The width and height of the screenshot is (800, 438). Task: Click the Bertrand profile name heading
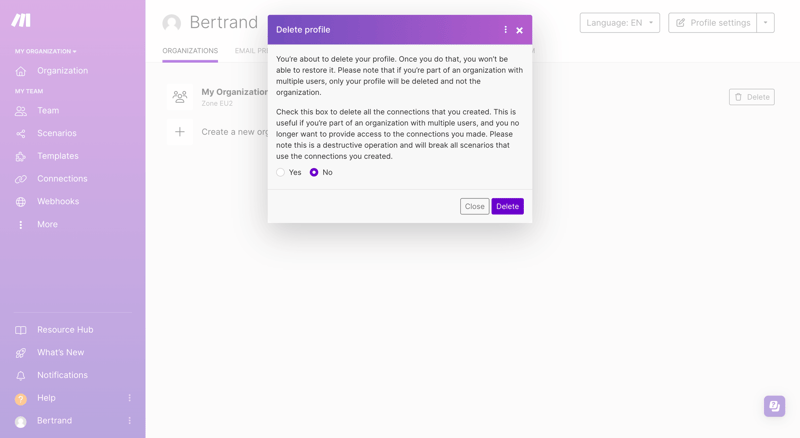[x=223, y=22]
